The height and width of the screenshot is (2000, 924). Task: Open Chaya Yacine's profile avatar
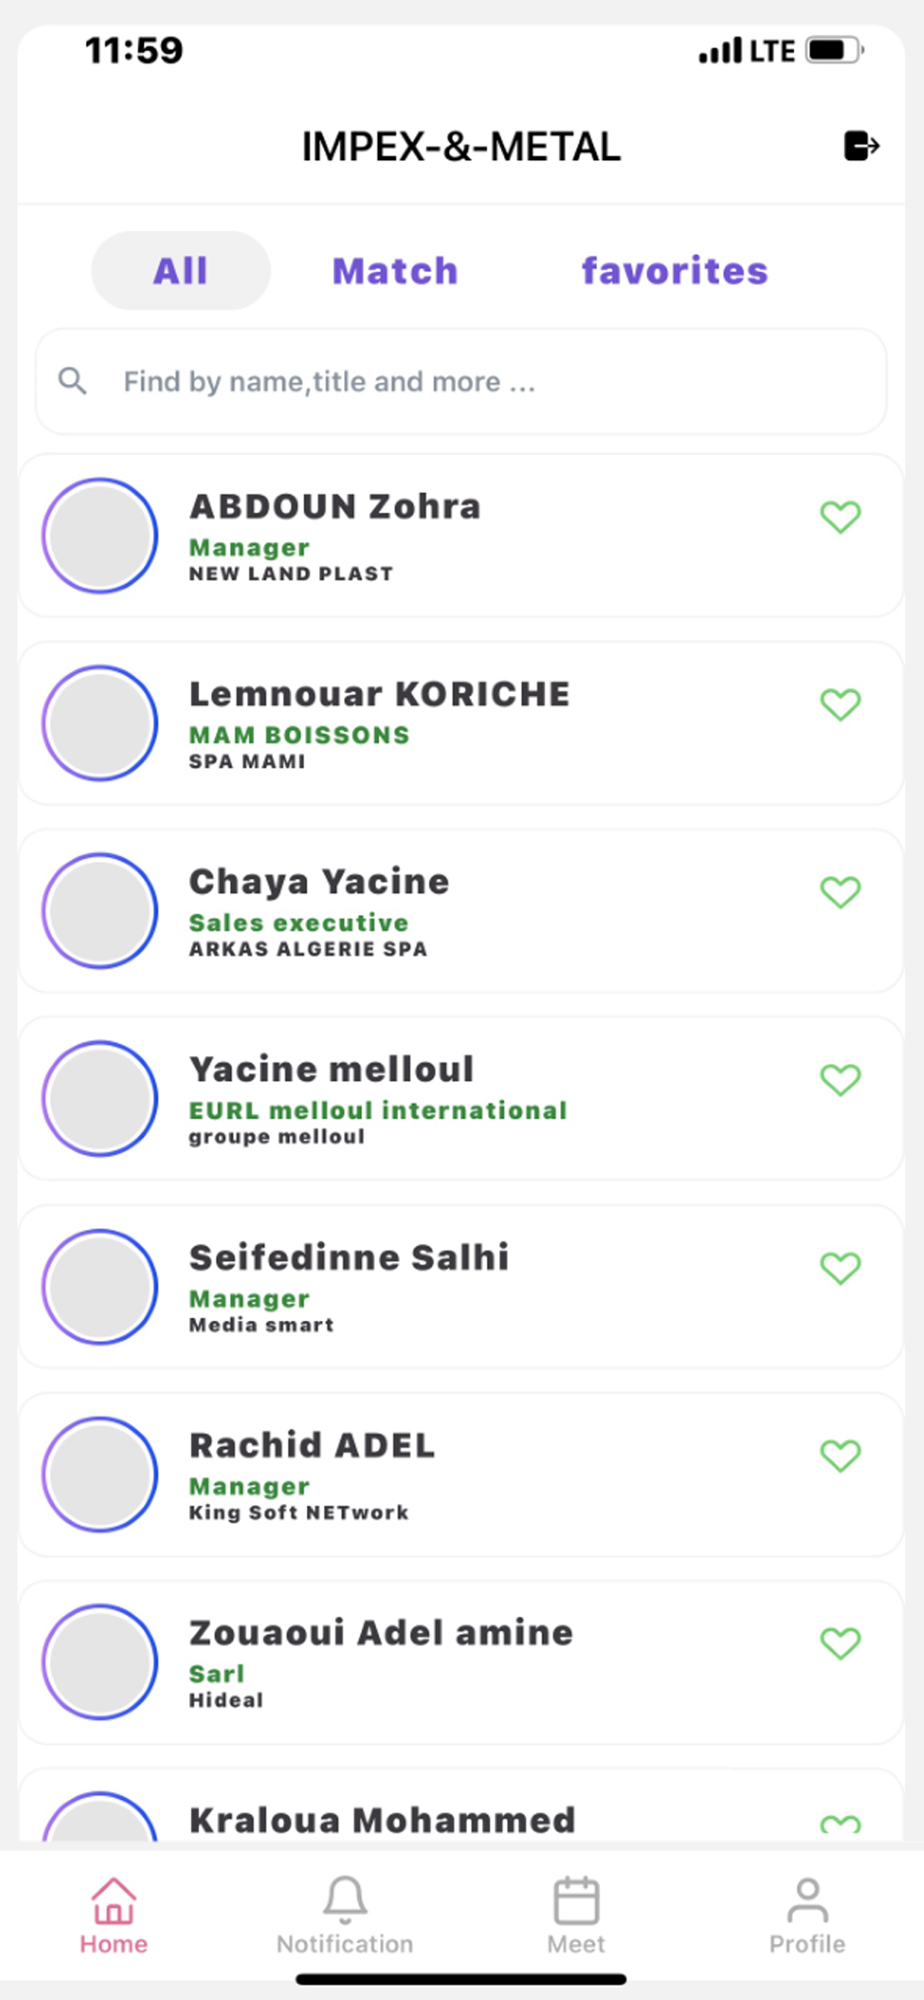point(100,911)
